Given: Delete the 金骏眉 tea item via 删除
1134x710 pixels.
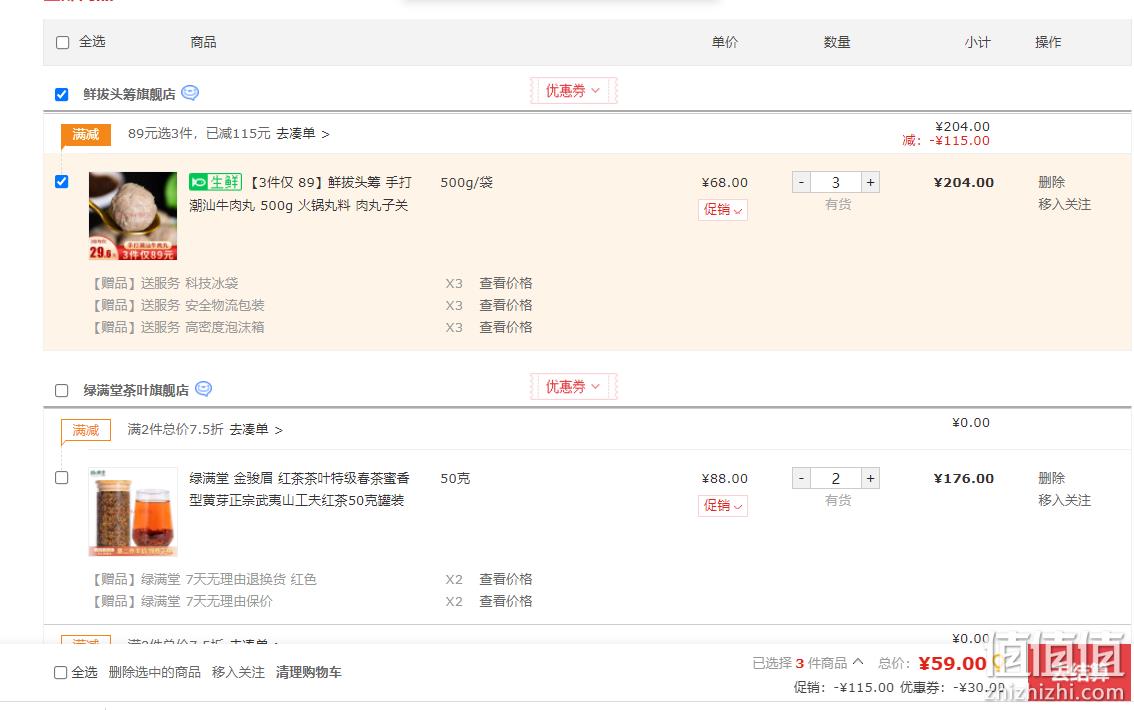Looking at the screenshot, I should [1052, 479].
